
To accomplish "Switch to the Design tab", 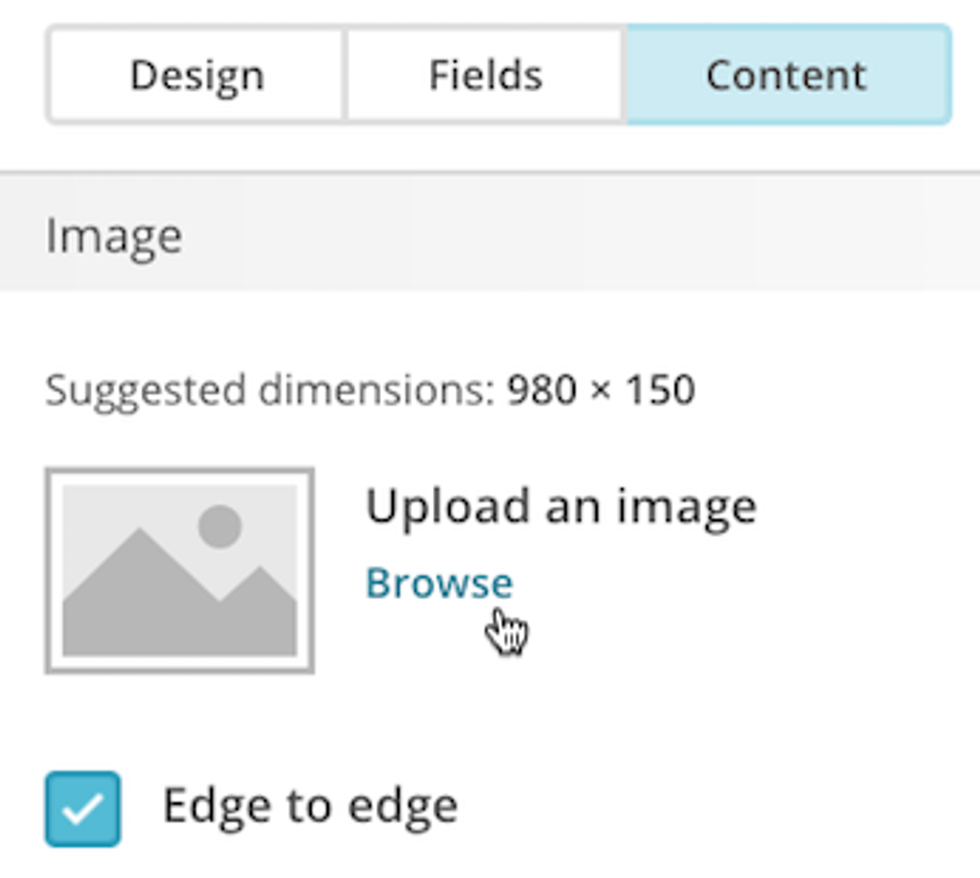I will point(197,76).
